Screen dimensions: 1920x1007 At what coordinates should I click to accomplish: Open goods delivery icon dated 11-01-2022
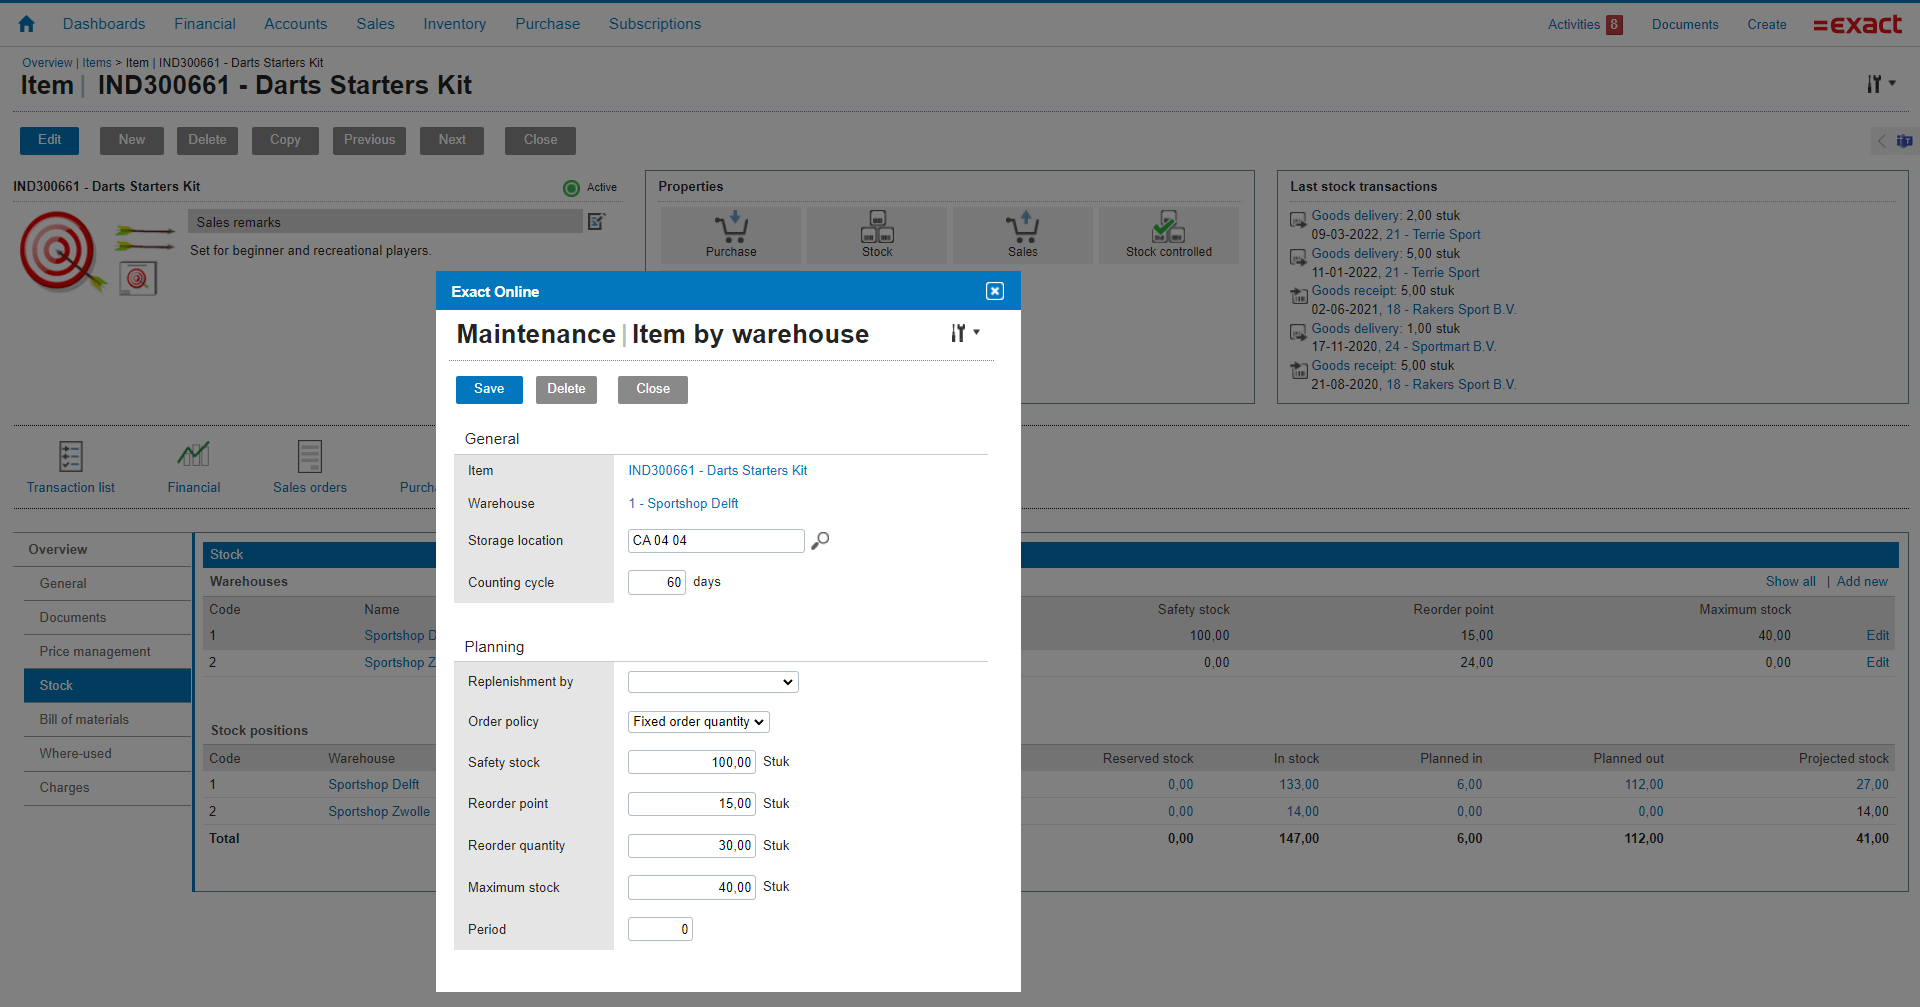tap(1298, 258)
